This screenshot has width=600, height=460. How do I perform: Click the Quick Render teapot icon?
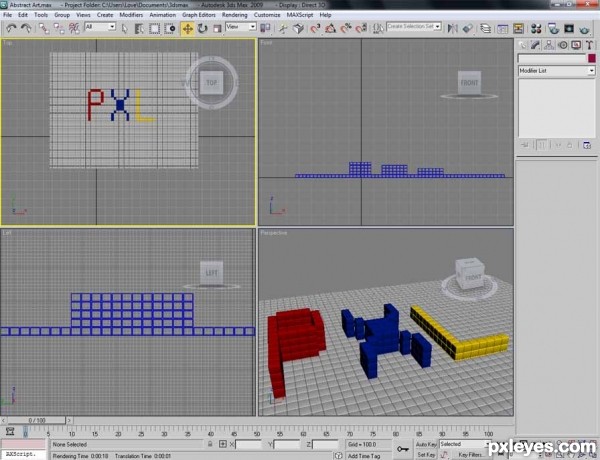pos(584,28)
